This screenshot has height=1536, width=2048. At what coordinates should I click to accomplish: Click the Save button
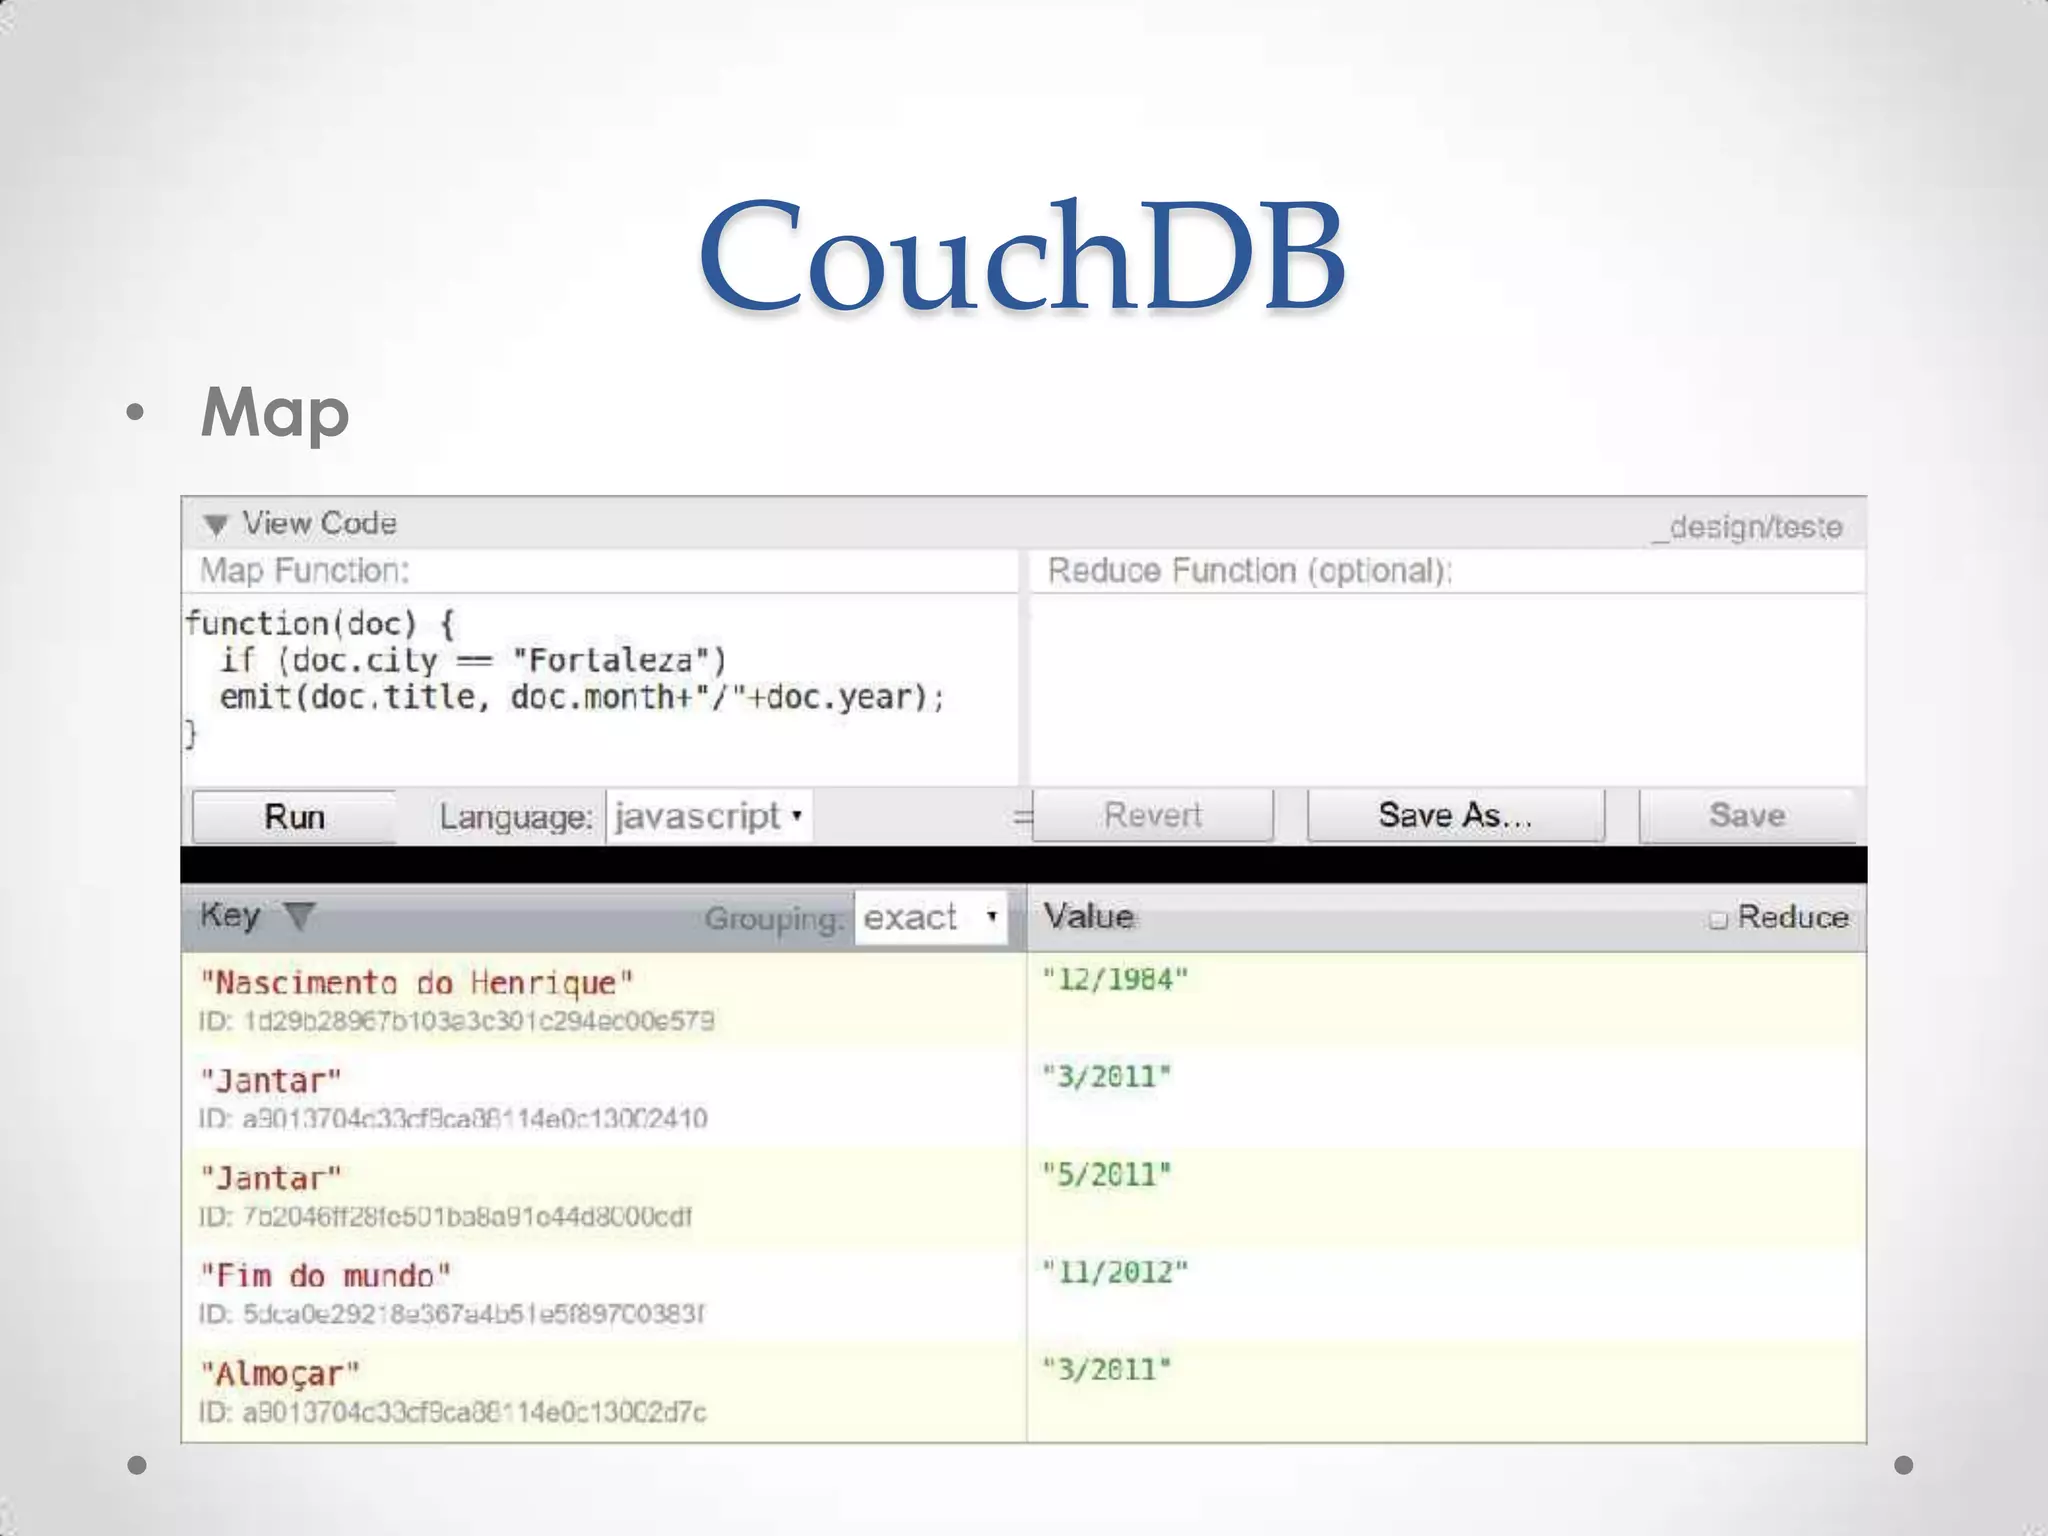[1747, 815]
